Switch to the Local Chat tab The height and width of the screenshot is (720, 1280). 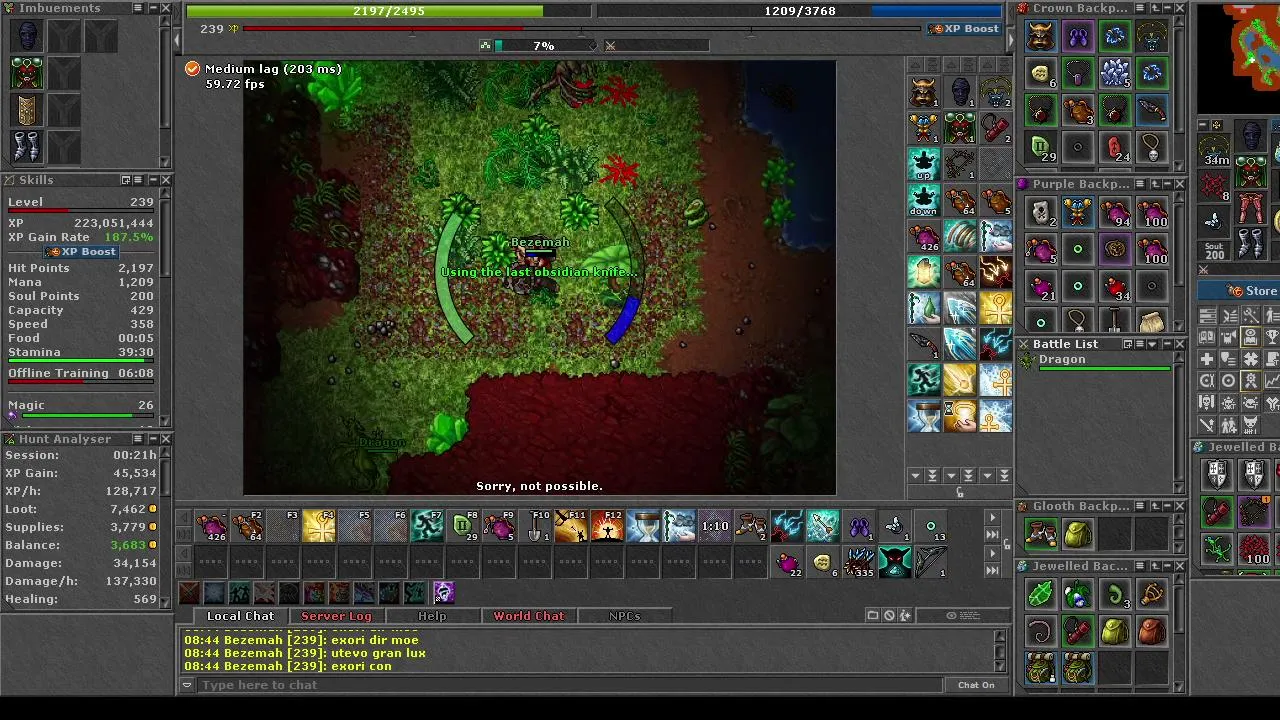pyautogui.click(x=240, y=616)
